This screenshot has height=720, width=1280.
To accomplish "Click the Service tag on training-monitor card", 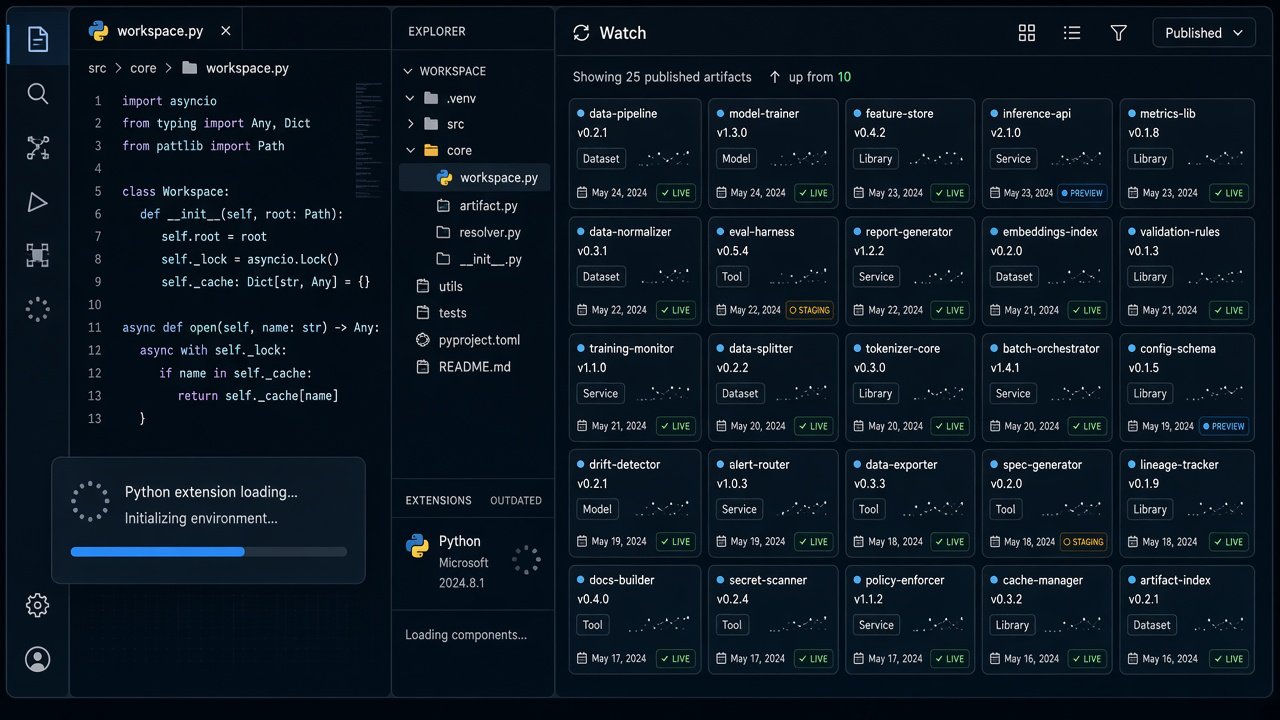I will click(600, 393).
